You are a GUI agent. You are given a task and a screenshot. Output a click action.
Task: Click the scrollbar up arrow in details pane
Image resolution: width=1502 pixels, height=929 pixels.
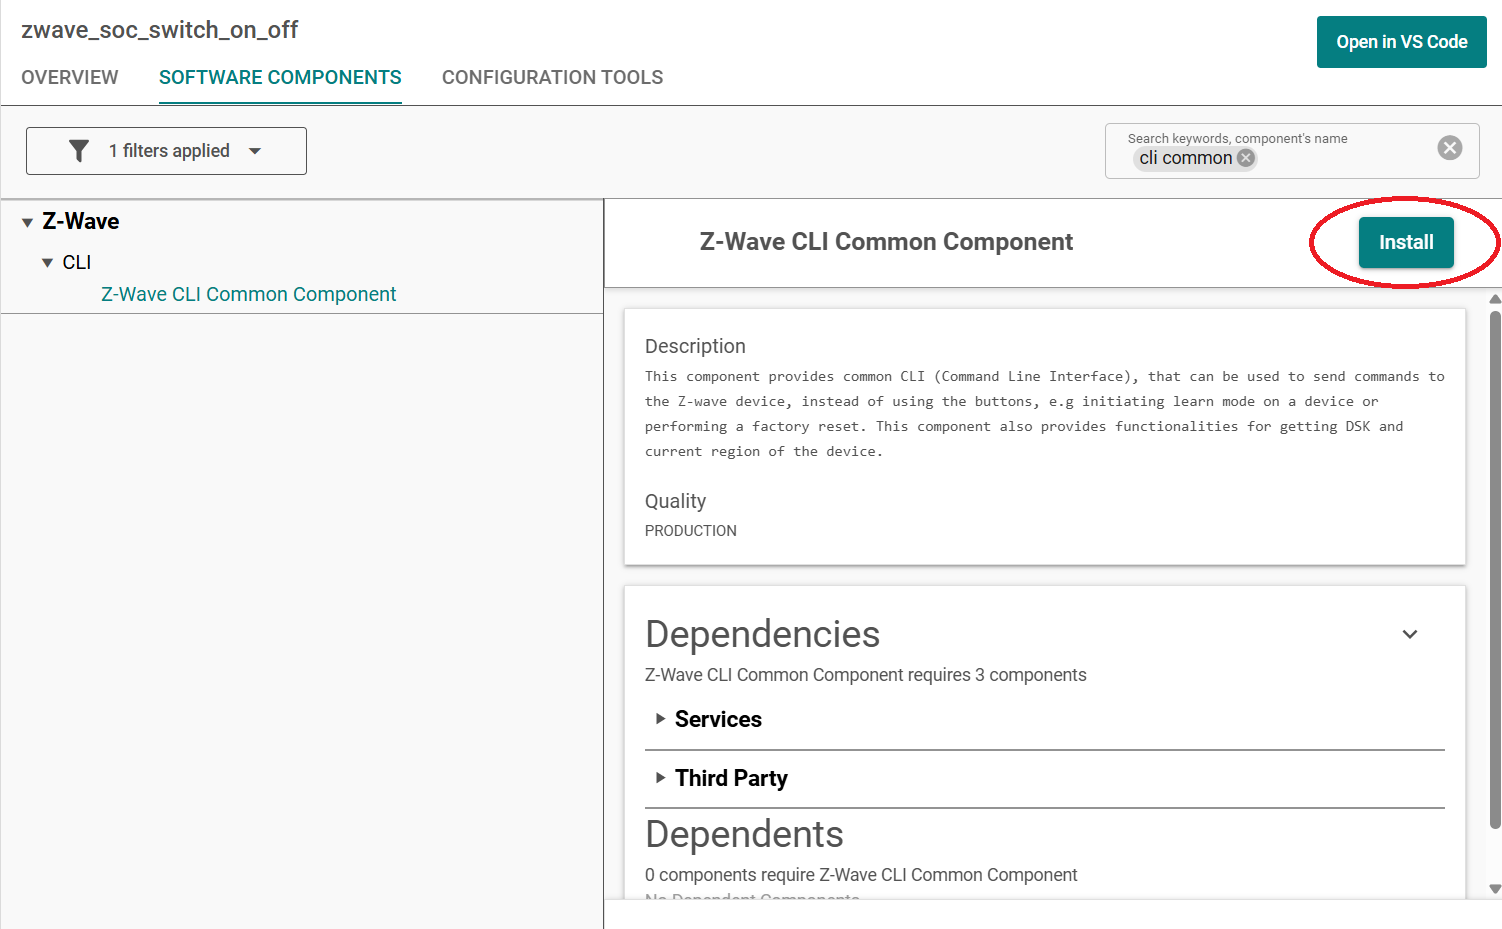1495,299
